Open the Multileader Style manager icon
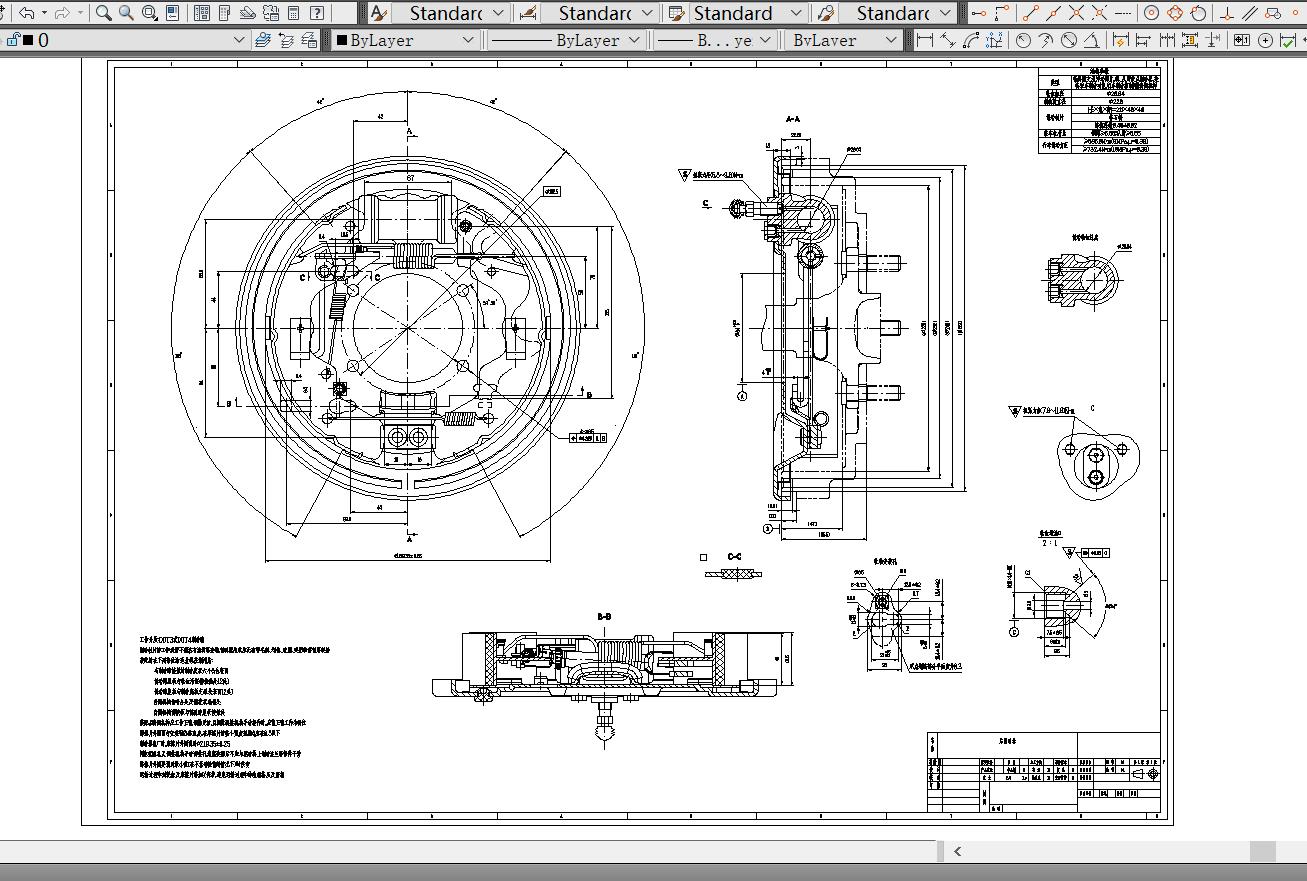This screenshot has width=1307, height=881. click(825, 13)
